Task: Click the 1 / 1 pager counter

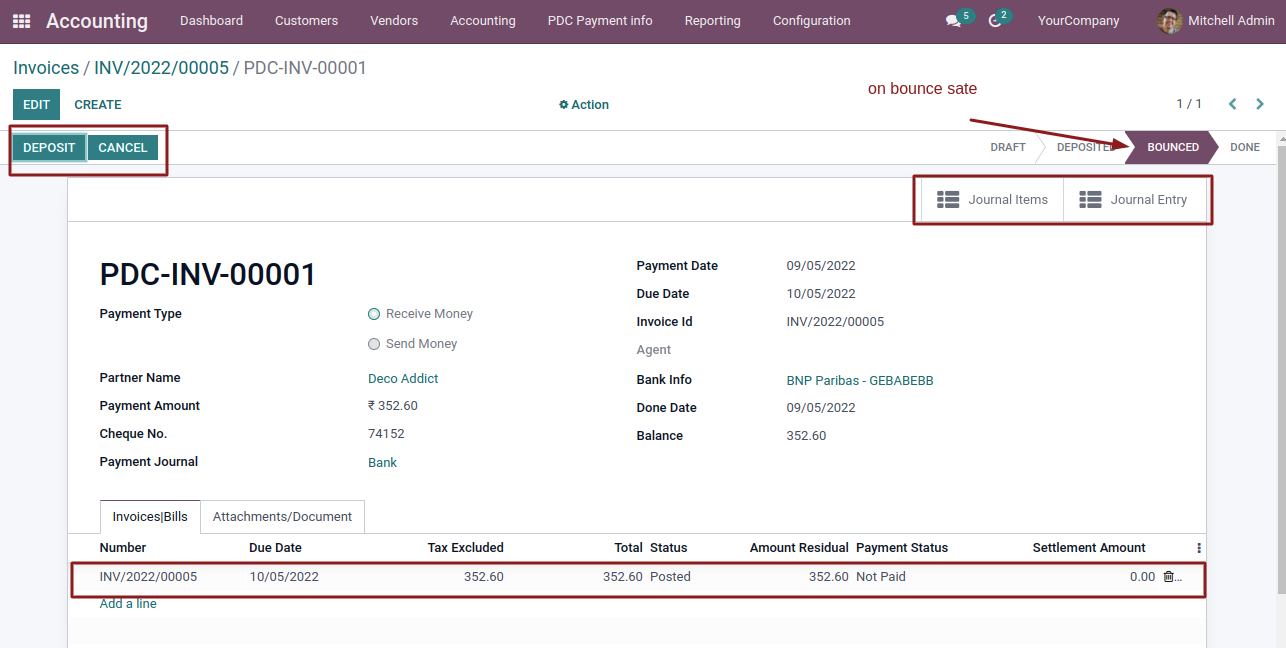Action: tap(1189, 104)
